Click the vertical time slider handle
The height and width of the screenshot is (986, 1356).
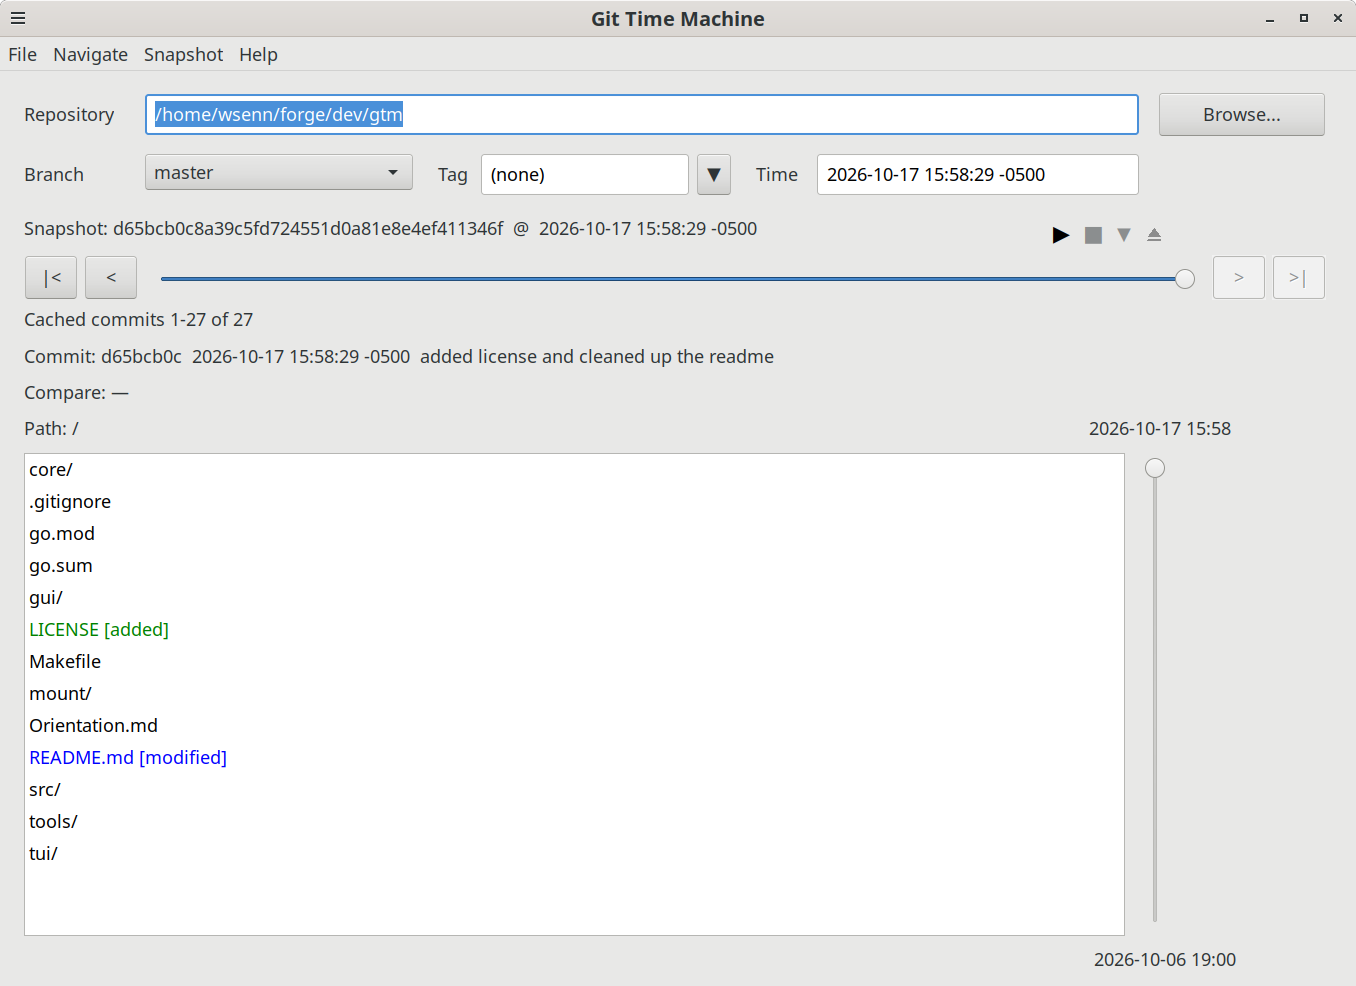(1155, 468)
